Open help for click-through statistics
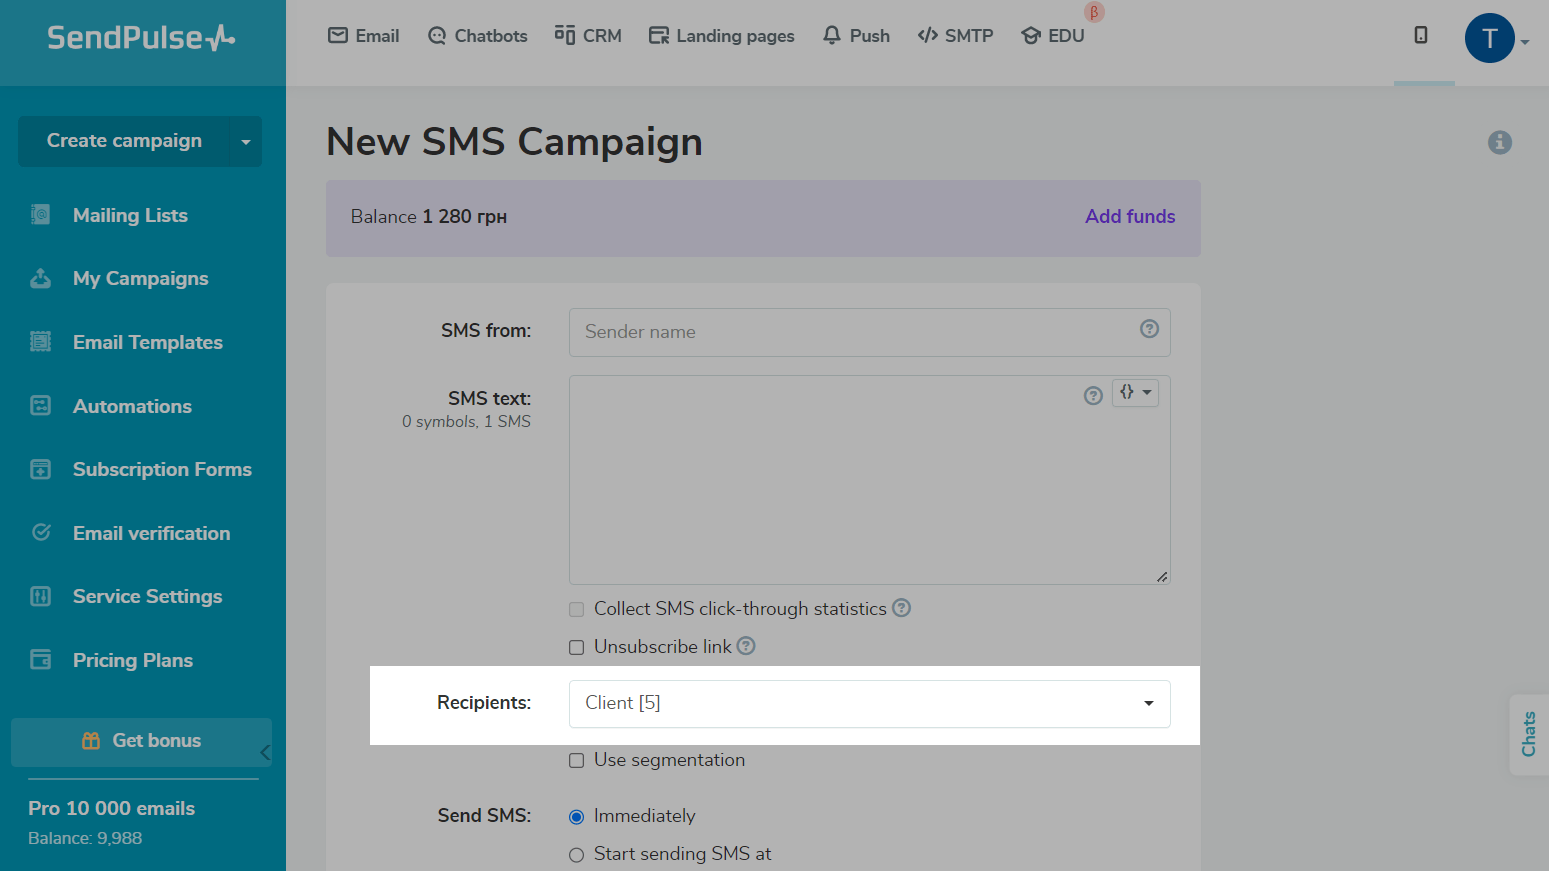Screen dimensions: 1549x871 tap(901, 608)
